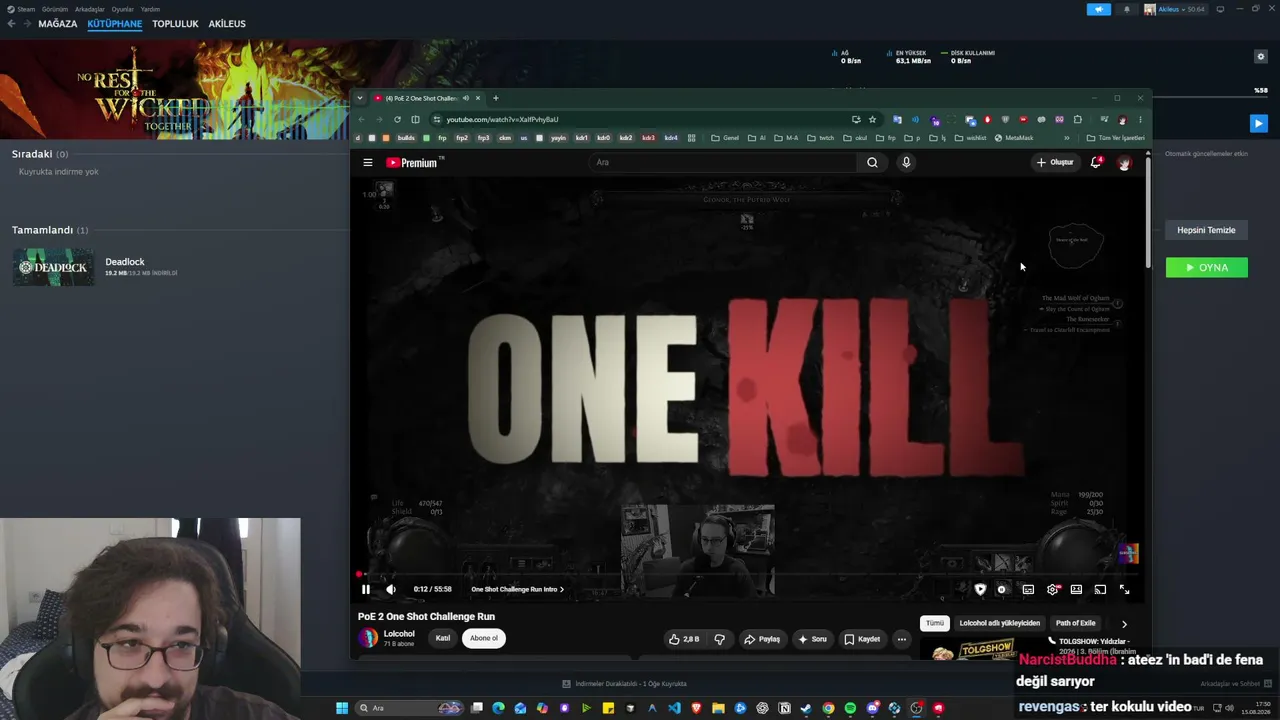Open the browser tab search dropdown
1280x720 pixels.
coord(360,98)
